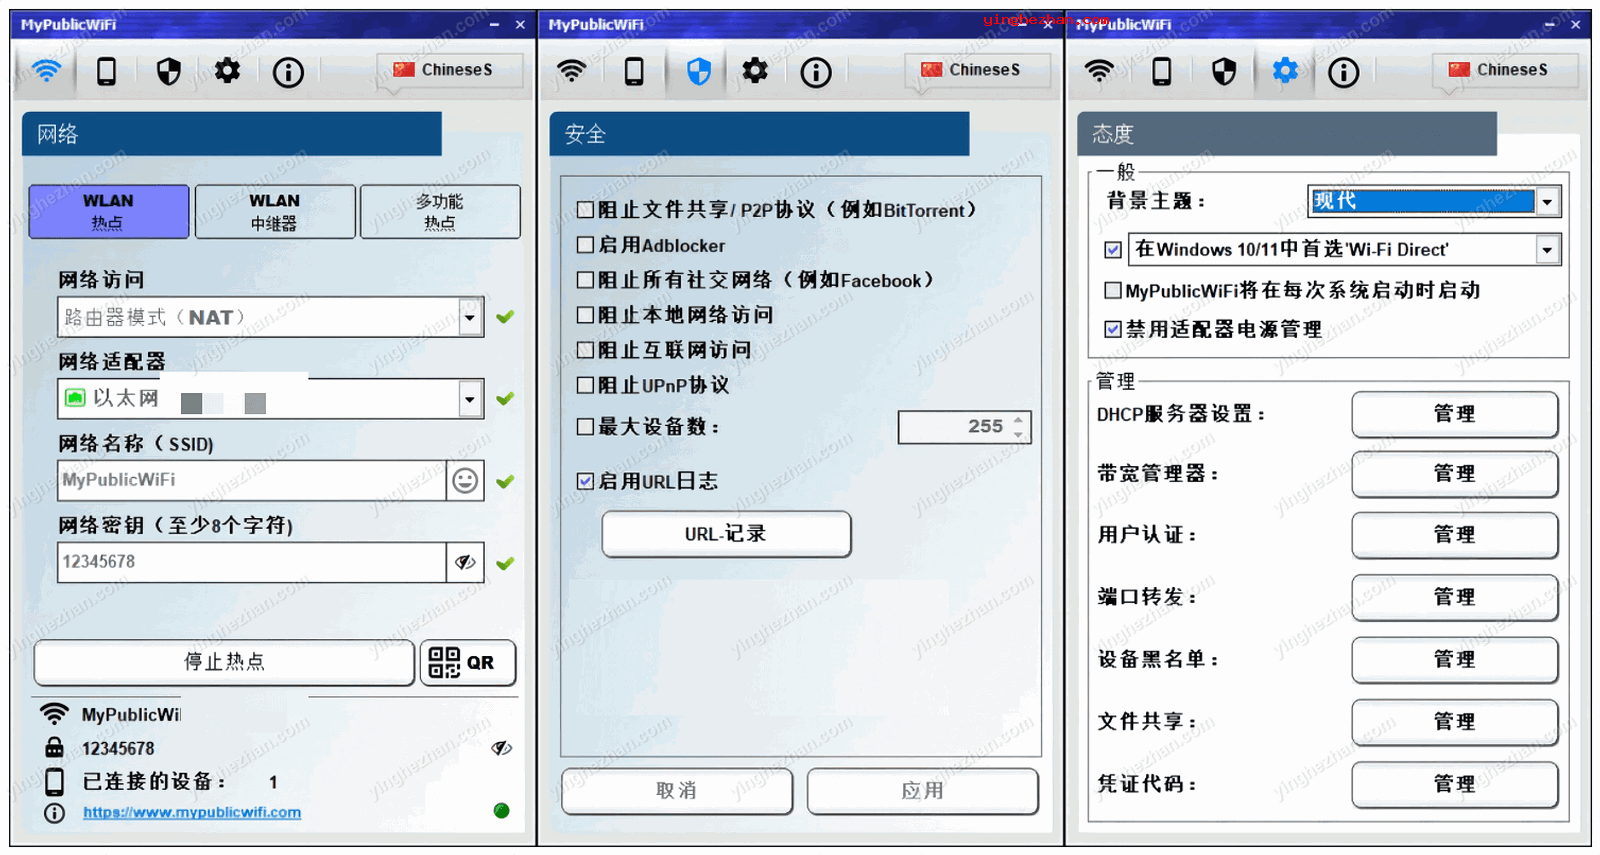Uncheck 禁用适配器电源管理 checkbox

tap(1113, 329)
